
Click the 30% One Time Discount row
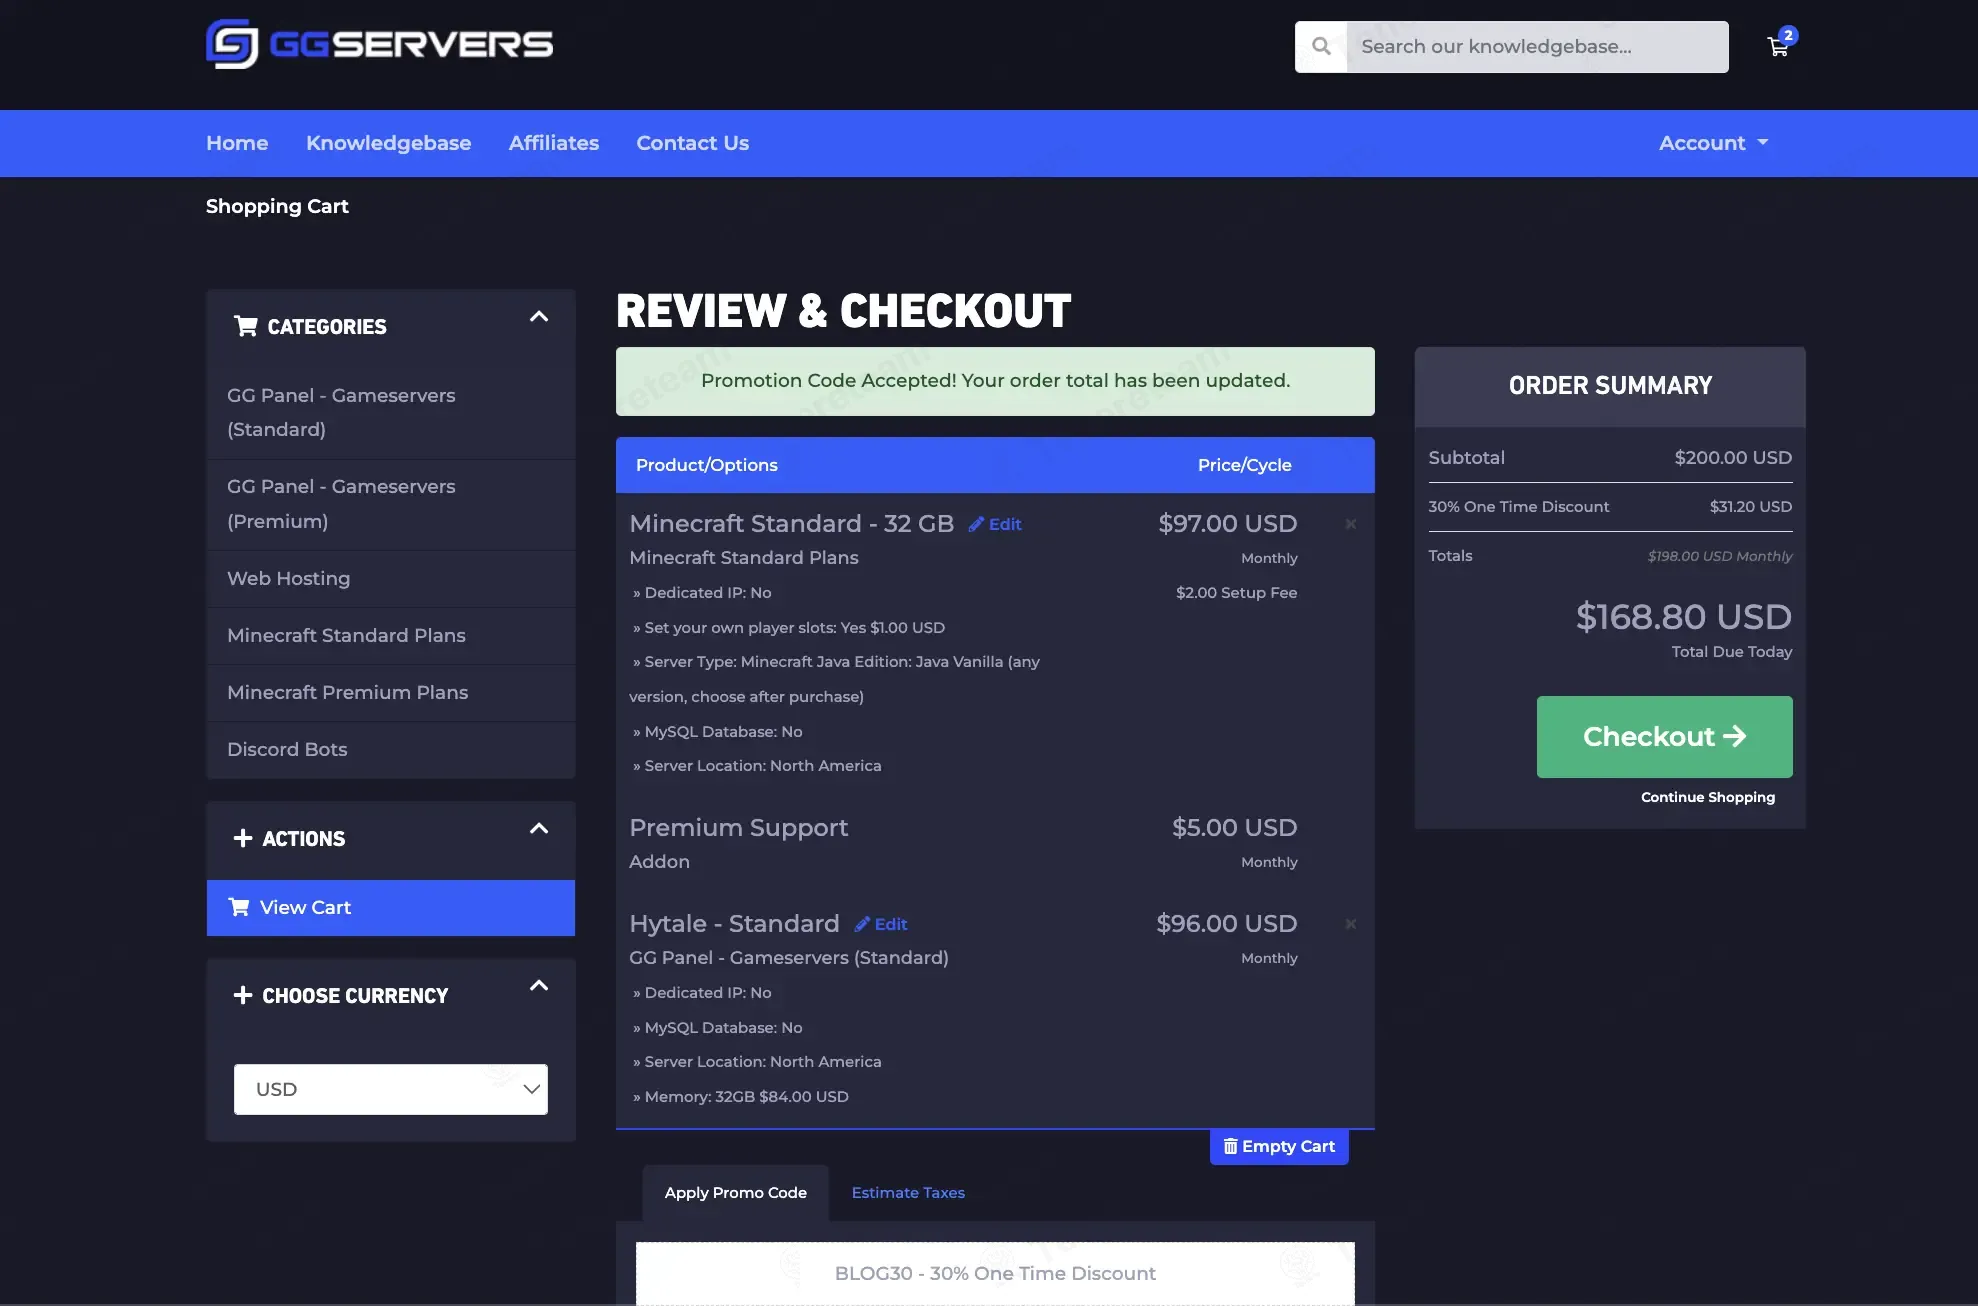pyautogui.click(x=1610, y=507)
